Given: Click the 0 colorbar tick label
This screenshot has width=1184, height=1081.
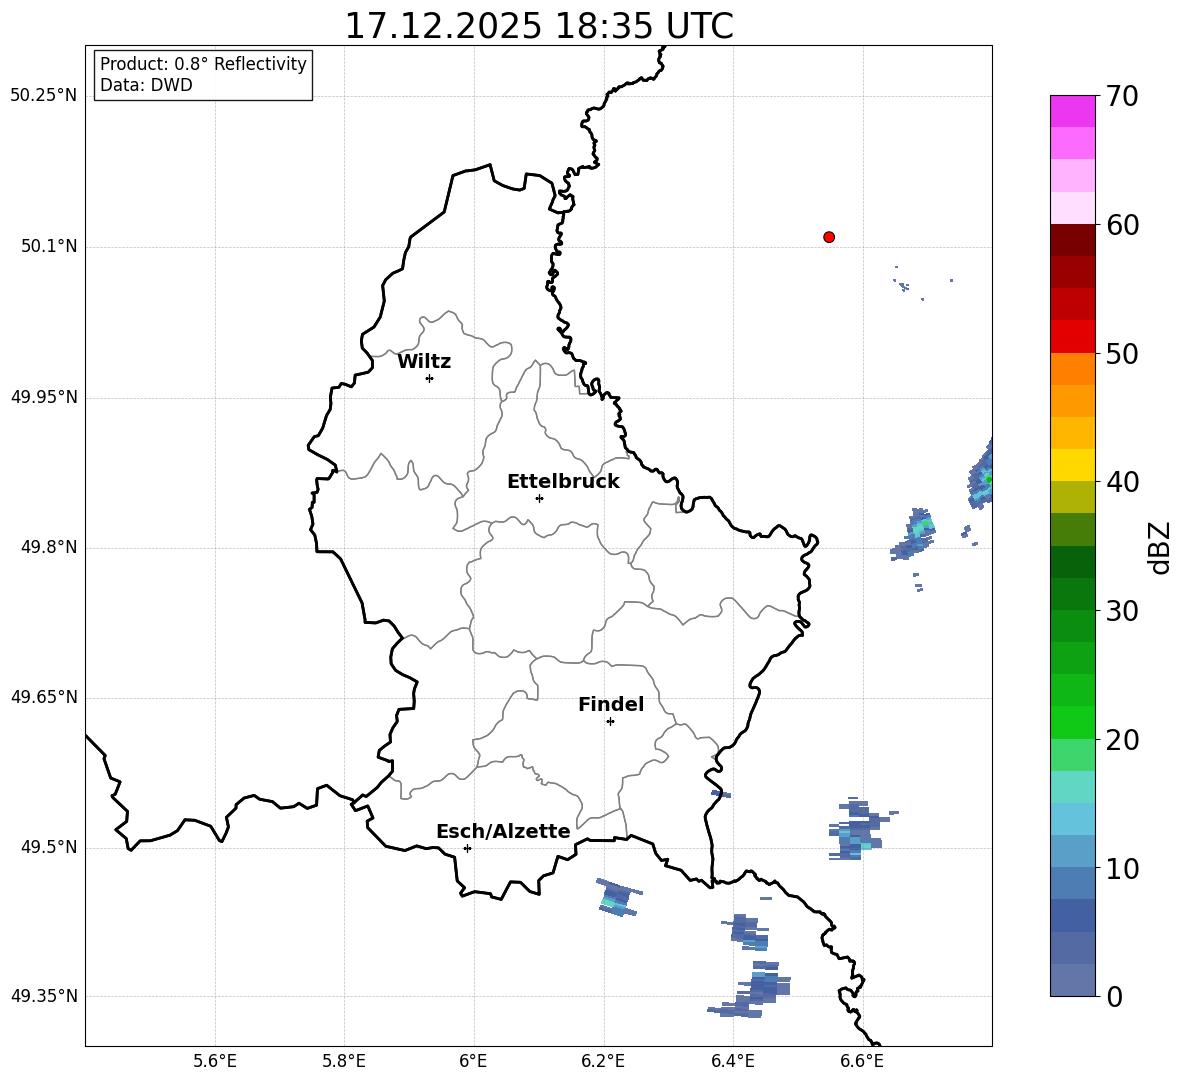Looking at the screenshot, I should coord(1114,997).
